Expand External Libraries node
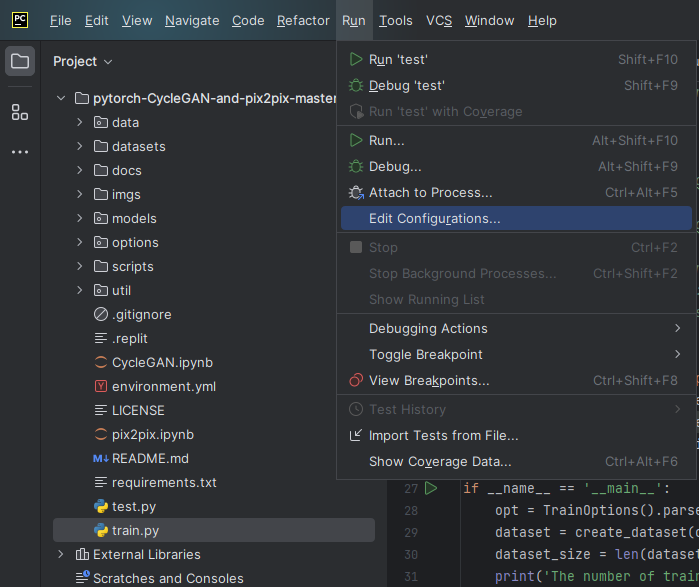Image resolution: width=699 pixels, height=587 pixels. [x=61, y=554]
